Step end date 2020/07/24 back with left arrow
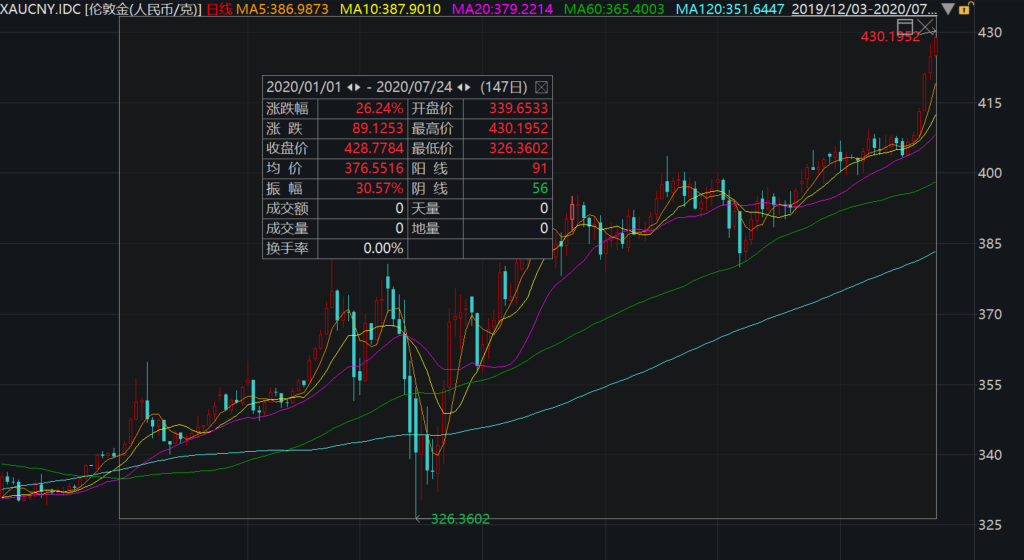1024x560 pixels. pyautogui.click(x=460, y=87)
